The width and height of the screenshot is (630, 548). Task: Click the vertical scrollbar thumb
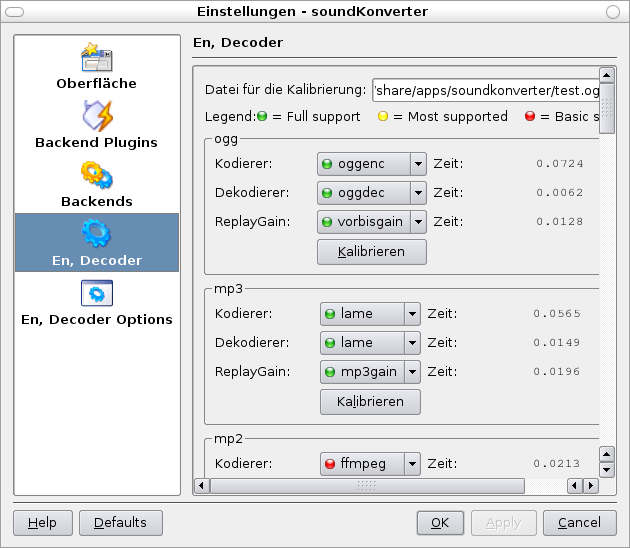(607, 108)
